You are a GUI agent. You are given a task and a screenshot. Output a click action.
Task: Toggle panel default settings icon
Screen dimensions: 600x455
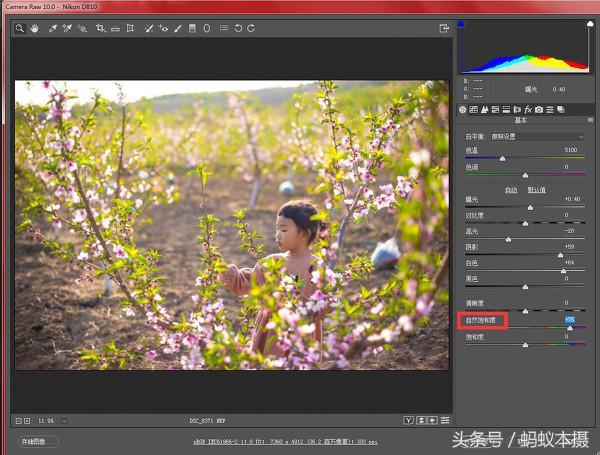point(445,421)
